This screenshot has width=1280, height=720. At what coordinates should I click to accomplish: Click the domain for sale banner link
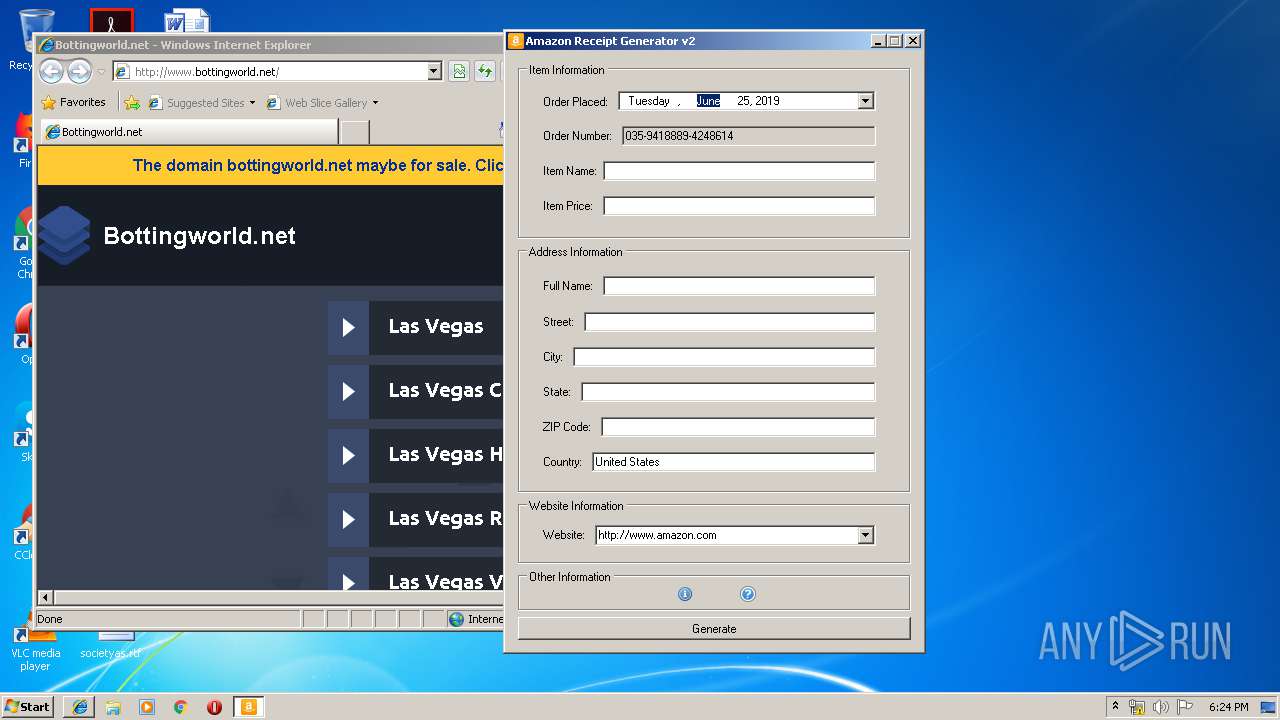pyautogui.click(x=318, y=165)
